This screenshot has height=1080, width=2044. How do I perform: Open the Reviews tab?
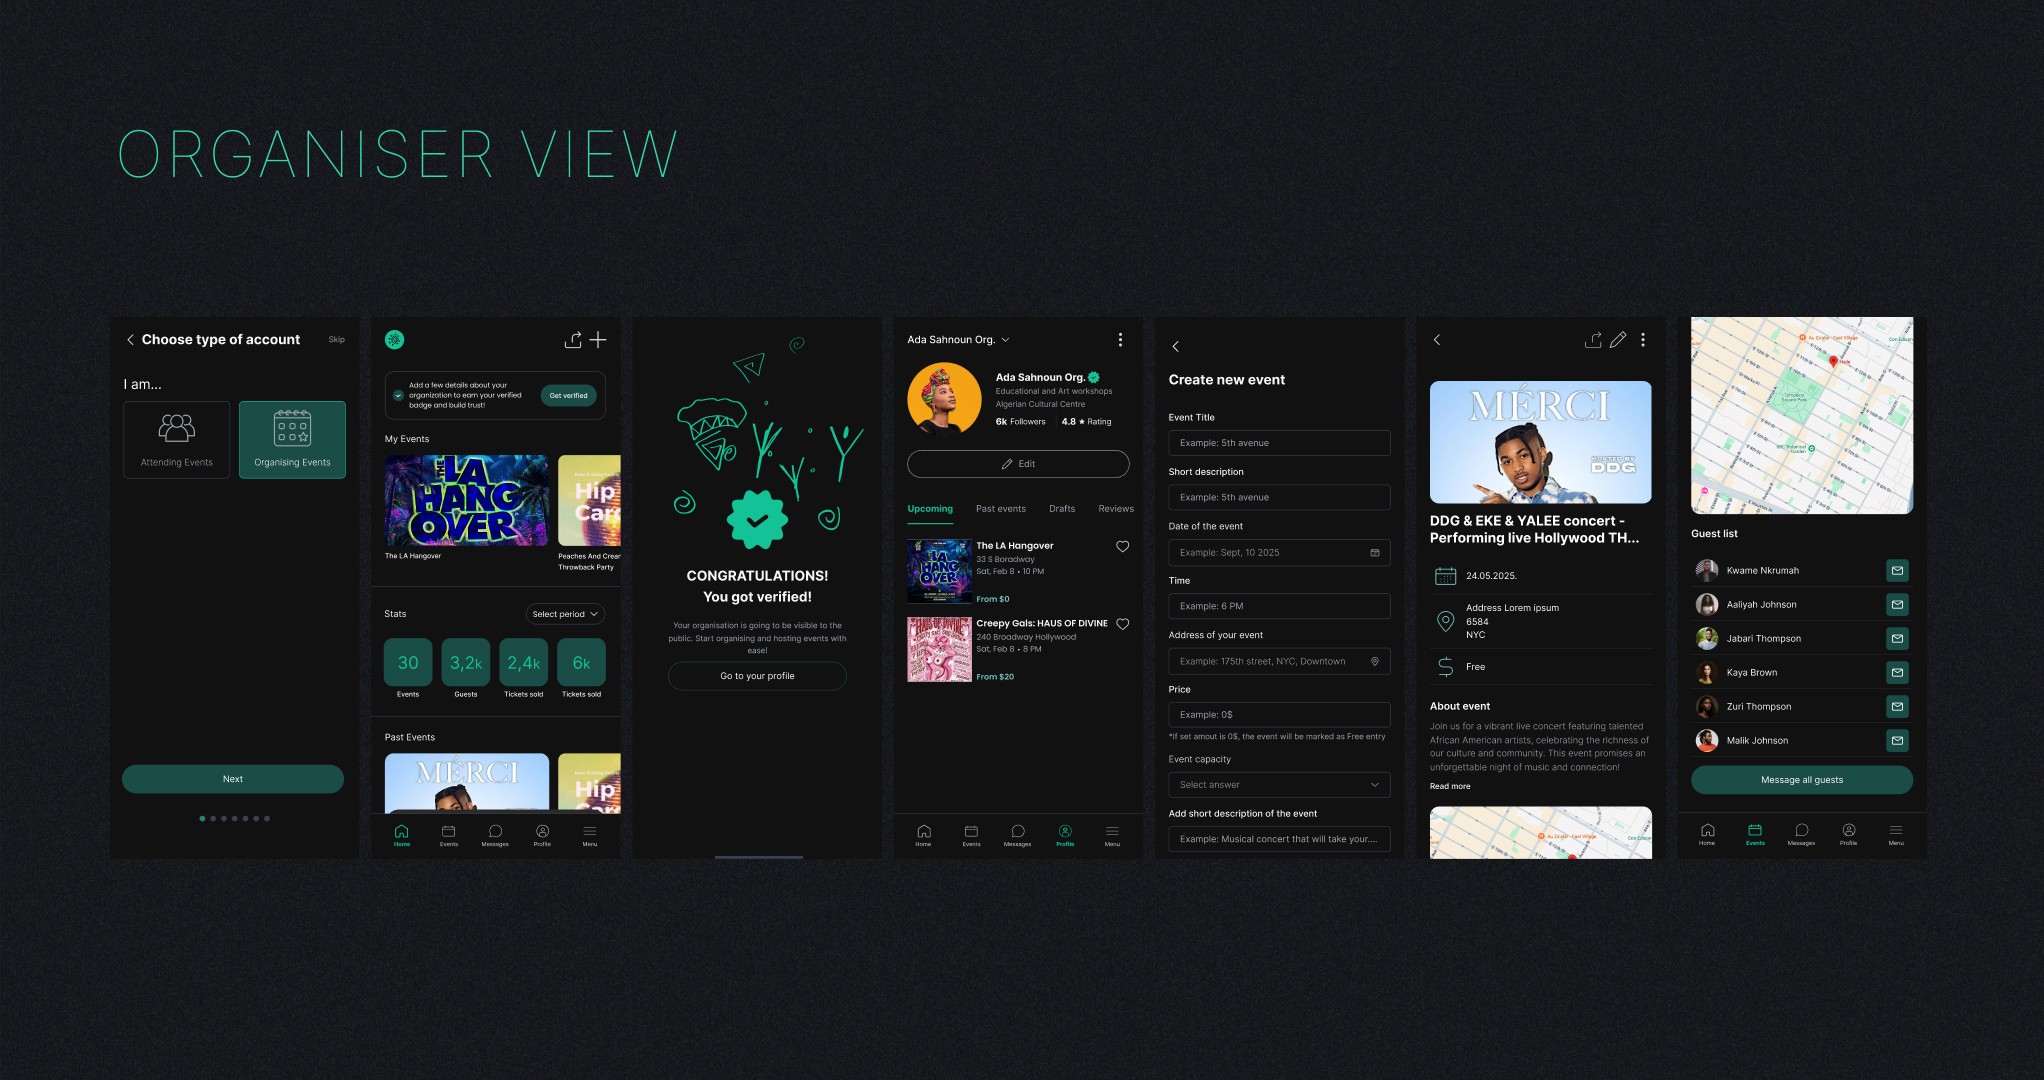pos(1115,509)
